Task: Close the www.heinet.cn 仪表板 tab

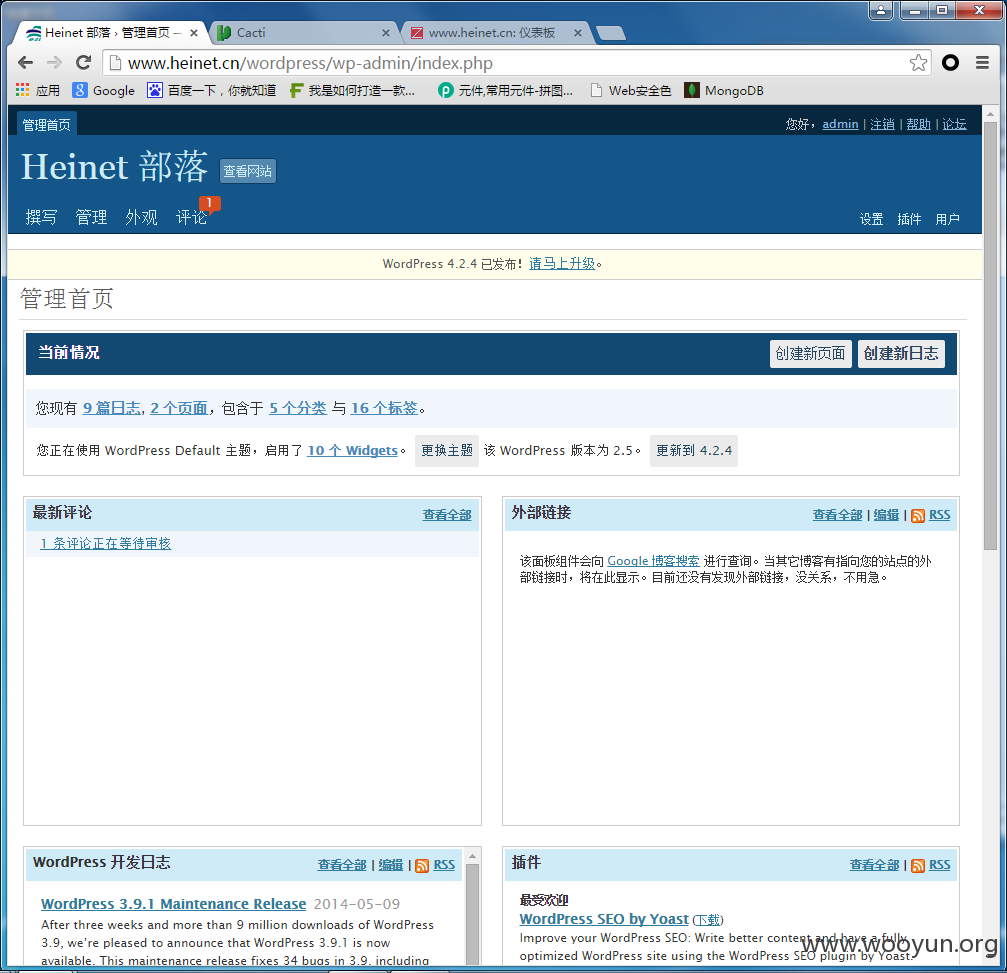Action: (577, 33)
